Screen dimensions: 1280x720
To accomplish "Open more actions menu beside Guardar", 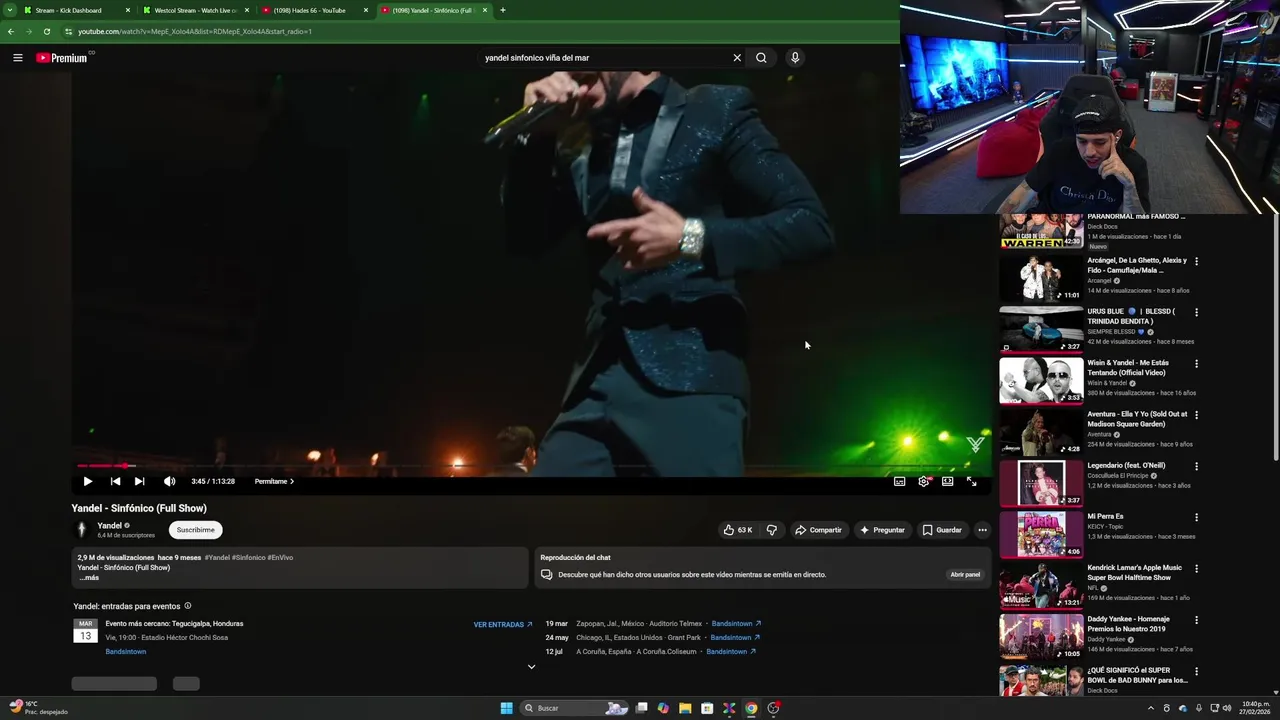I will (982, 530).
